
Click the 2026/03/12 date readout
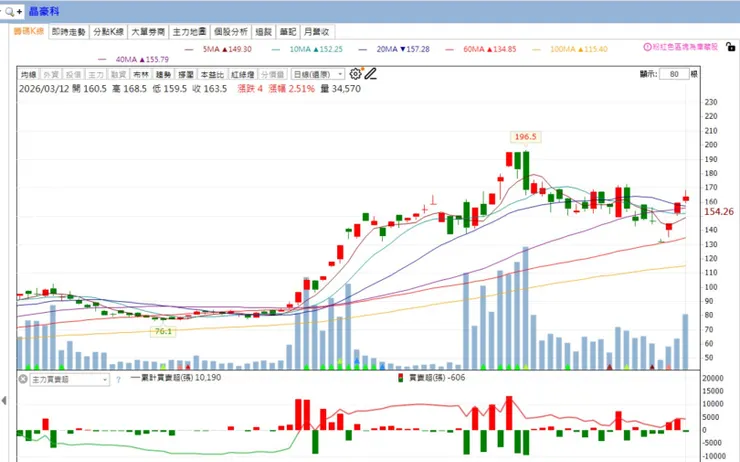pos(44,89)
